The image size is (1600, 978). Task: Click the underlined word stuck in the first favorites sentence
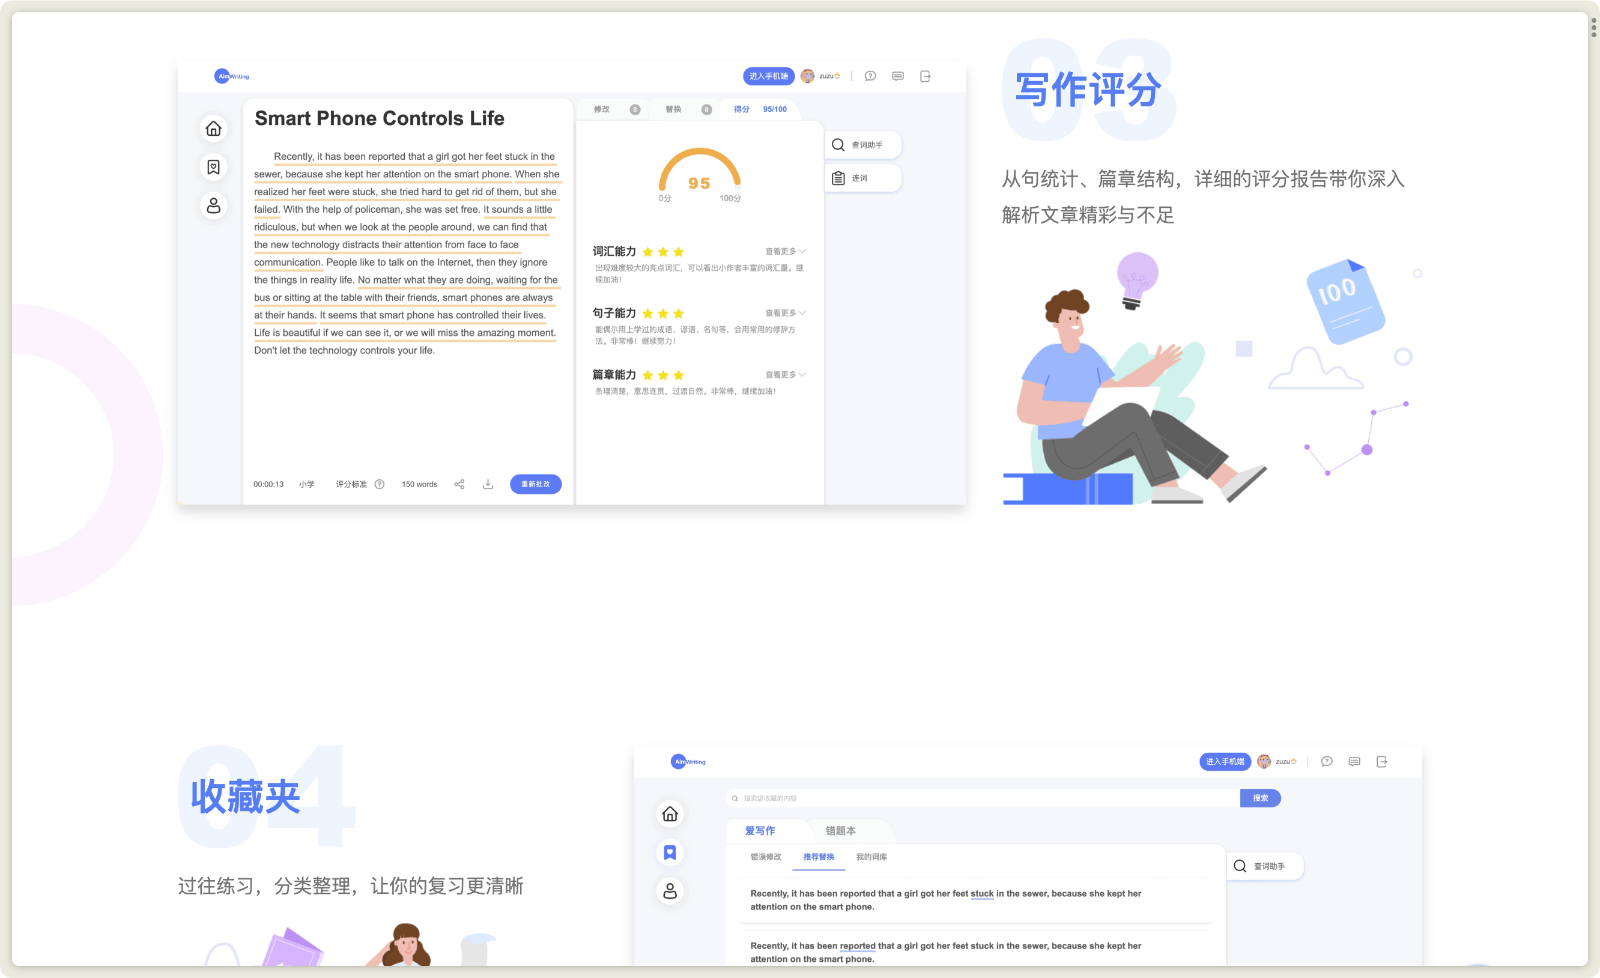pos(982,894)
